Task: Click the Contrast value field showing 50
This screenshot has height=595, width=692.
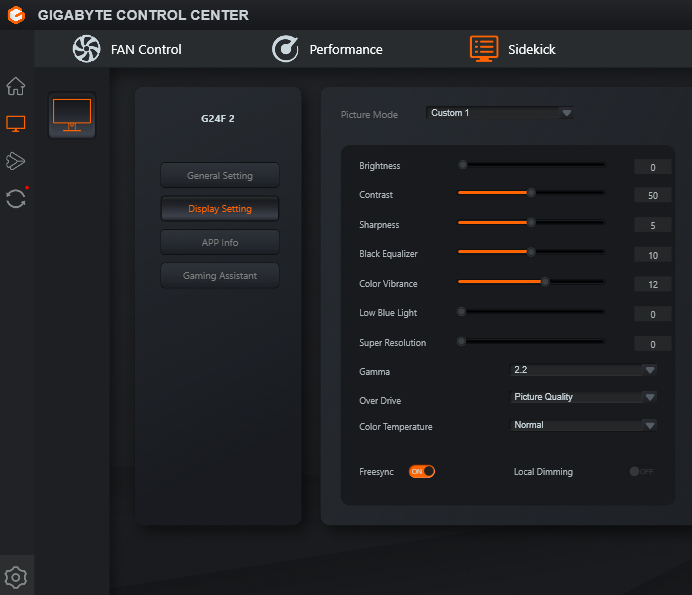Action: point(653,195)
